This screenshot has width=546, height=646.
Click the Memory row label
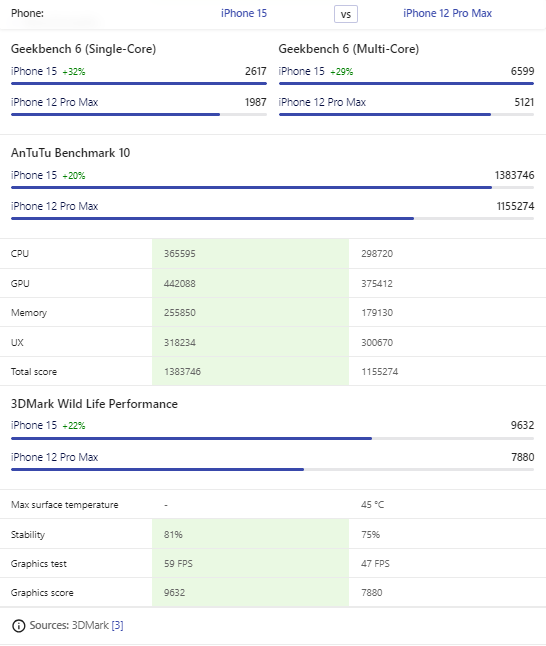point(29,313)
